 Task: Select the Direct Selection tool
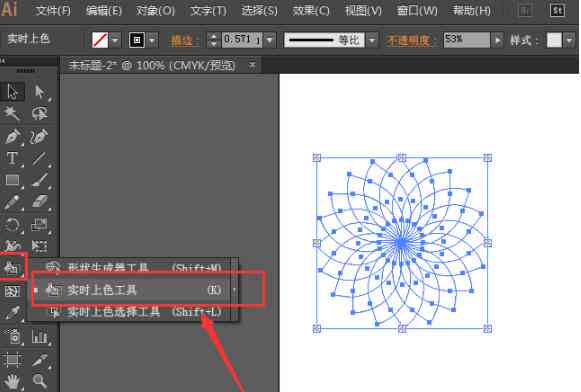click(x=40, y=92)
